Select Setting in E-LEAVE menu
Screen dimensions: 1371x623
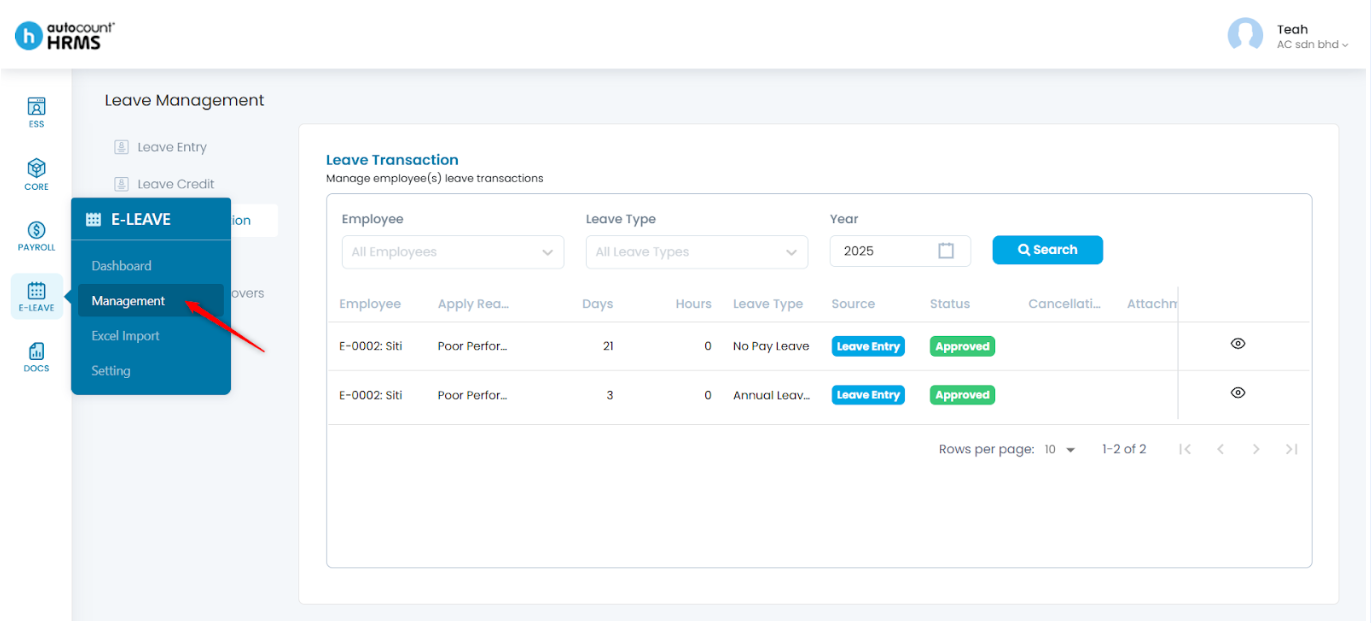click(x=111, y=371)
